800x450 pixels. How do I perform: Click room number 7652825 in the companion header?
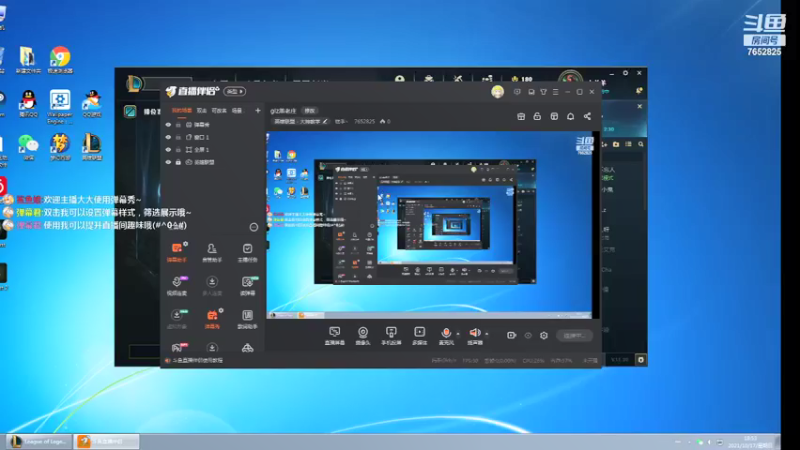[x=364, y=121]
